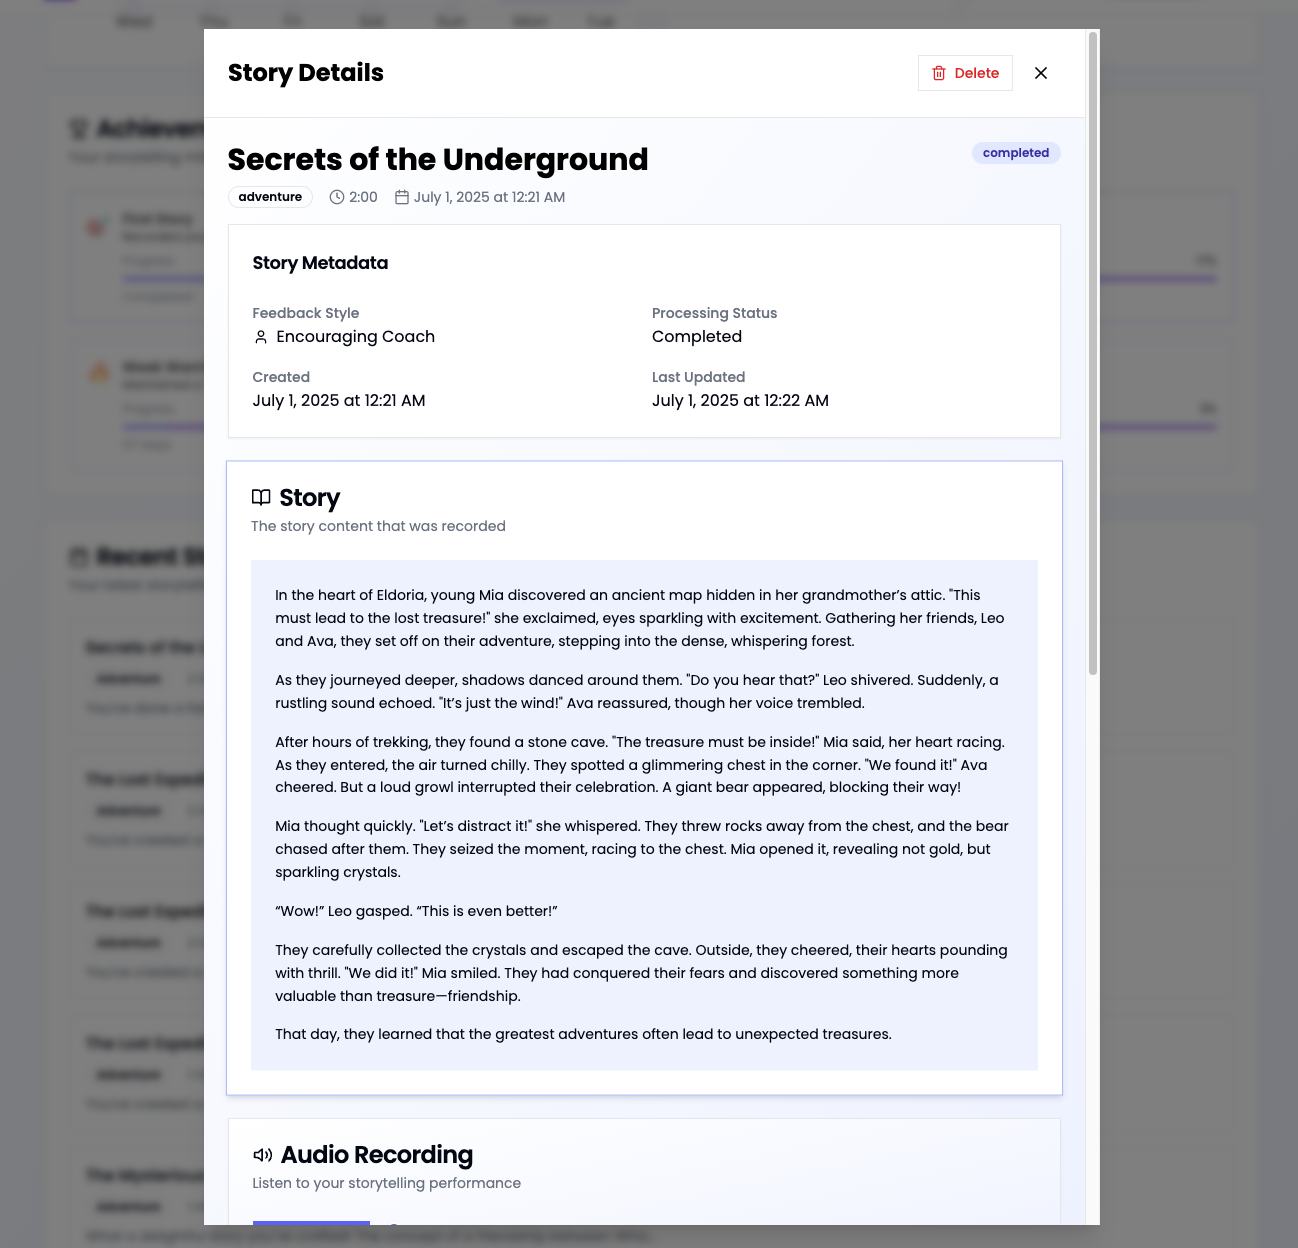The height and width of the screenshot is (1248, 1298).
Task: Click the Encouraging Coach feedback style value
Action: click(355, 337)
